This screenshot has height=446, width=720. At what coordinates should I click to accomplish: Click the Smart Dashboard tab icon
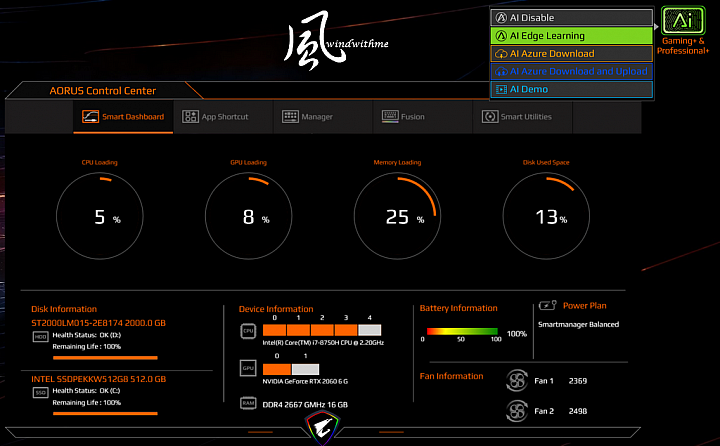coord(90,117)
